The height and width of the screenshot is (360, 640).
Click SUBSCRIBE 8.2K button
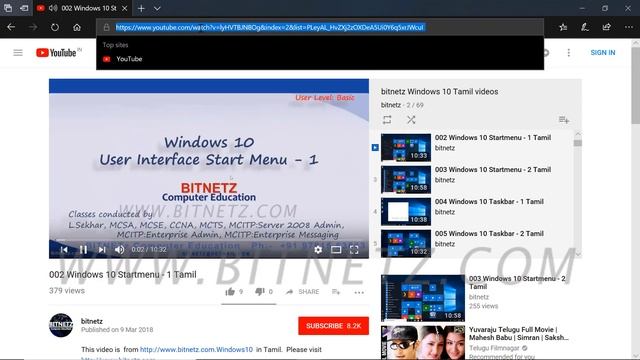pyautogui.click(x=333, y=326)
